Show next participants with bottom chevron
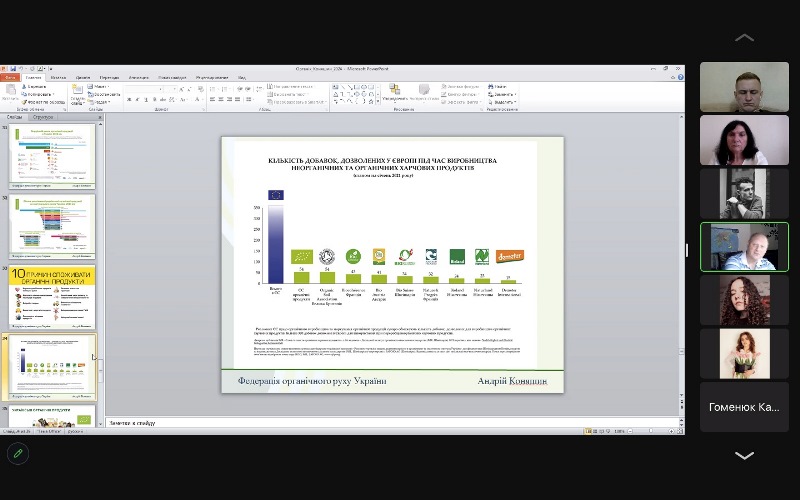Viewport: 800px width, 500px height. pos(744,455)
